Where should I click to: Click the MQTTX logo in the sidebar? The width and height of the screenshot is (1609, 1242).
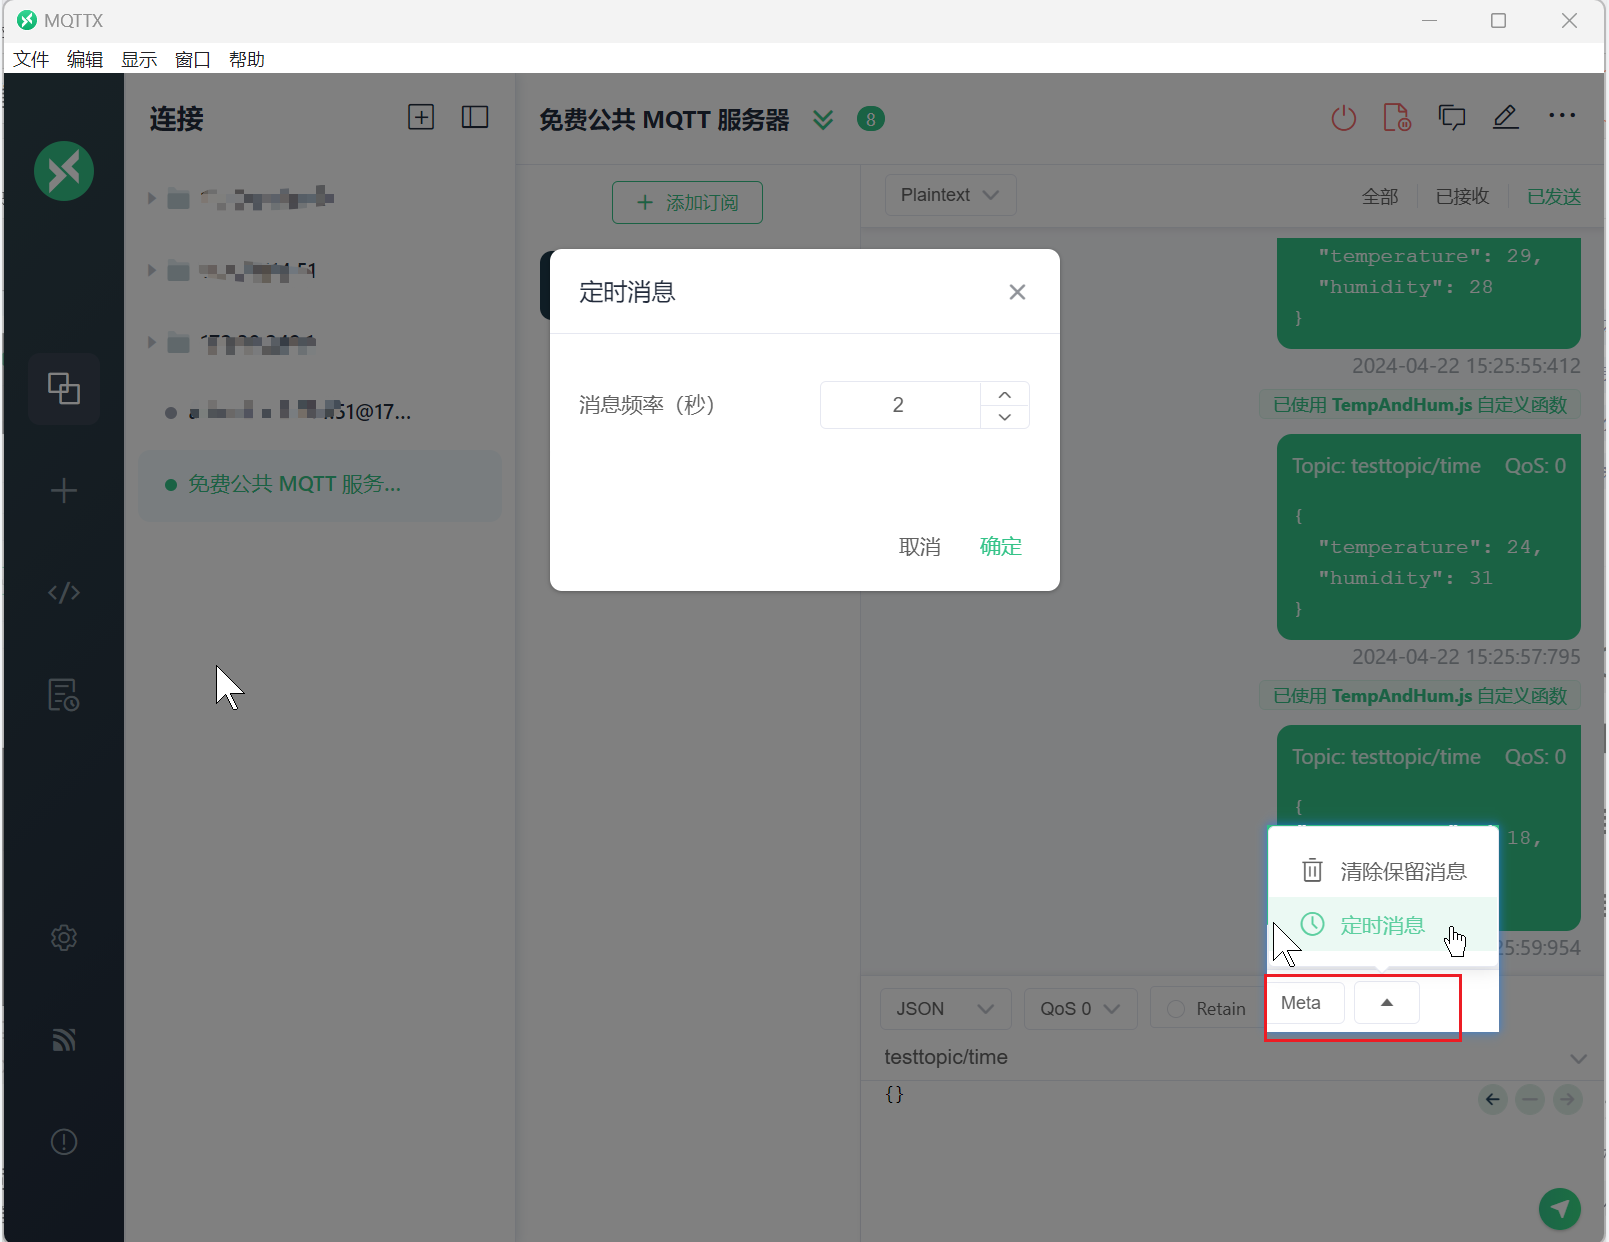pos(64,171)
